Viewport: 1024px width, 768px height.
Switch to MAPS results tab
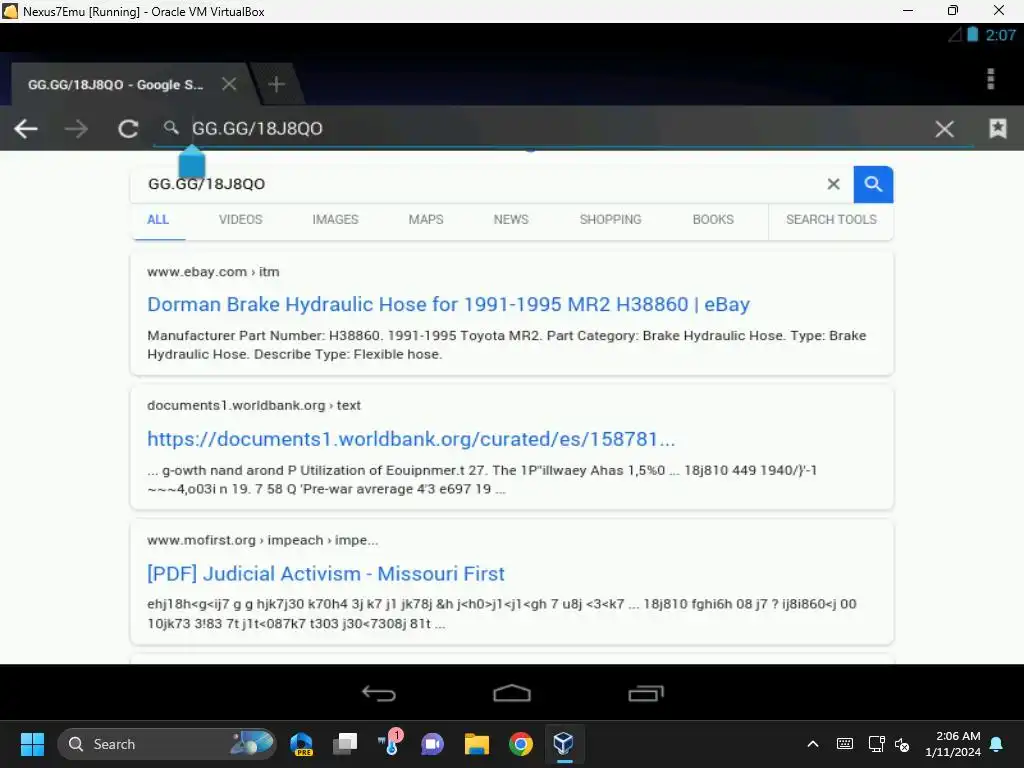point(426,219)
